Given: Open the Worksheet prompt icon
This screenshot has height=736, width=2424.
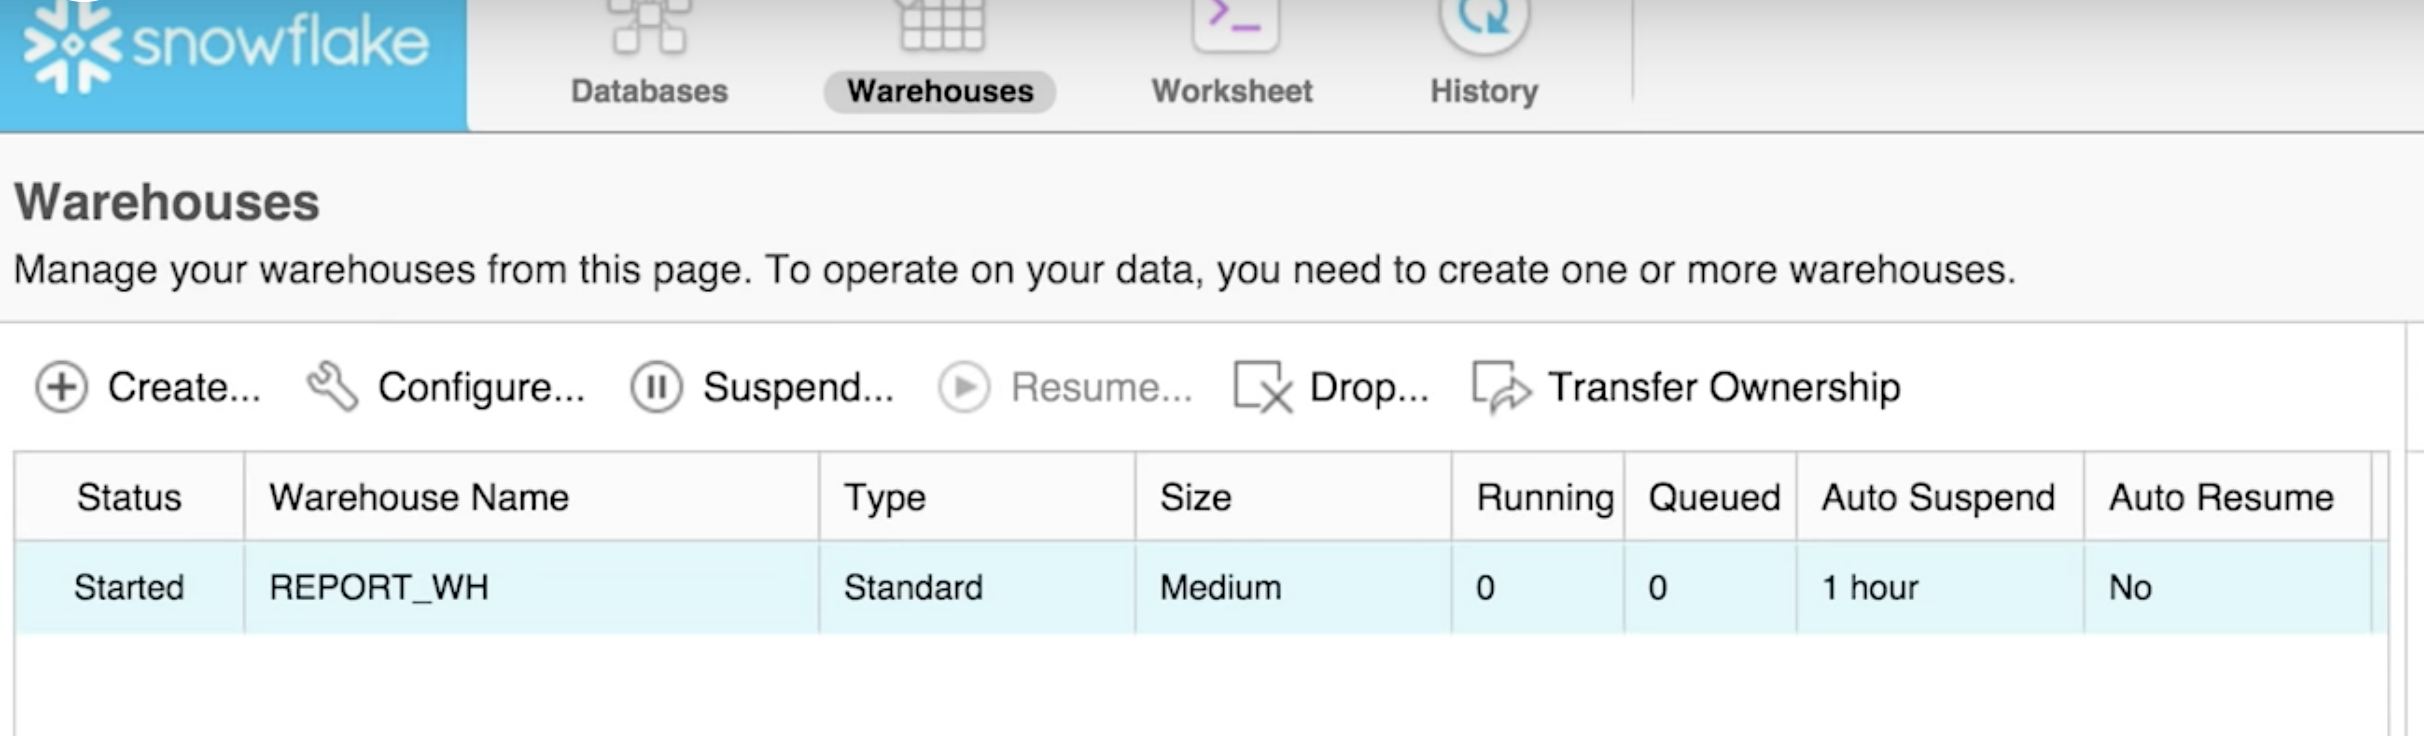Looking at the screenshot, I should (x=1235, y=26).
